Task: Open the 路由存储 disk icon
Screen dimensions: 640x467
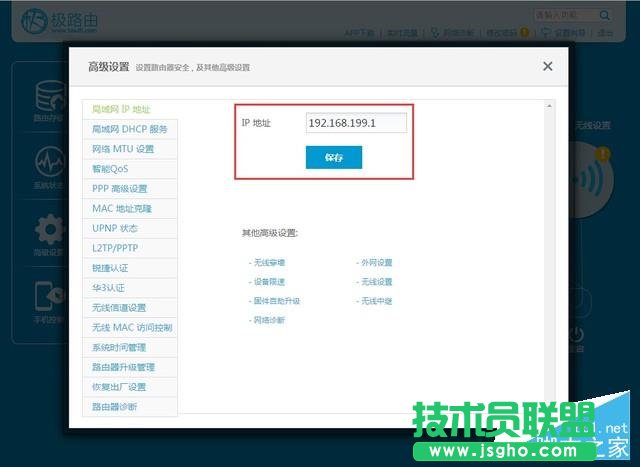Action: [50, 96]
